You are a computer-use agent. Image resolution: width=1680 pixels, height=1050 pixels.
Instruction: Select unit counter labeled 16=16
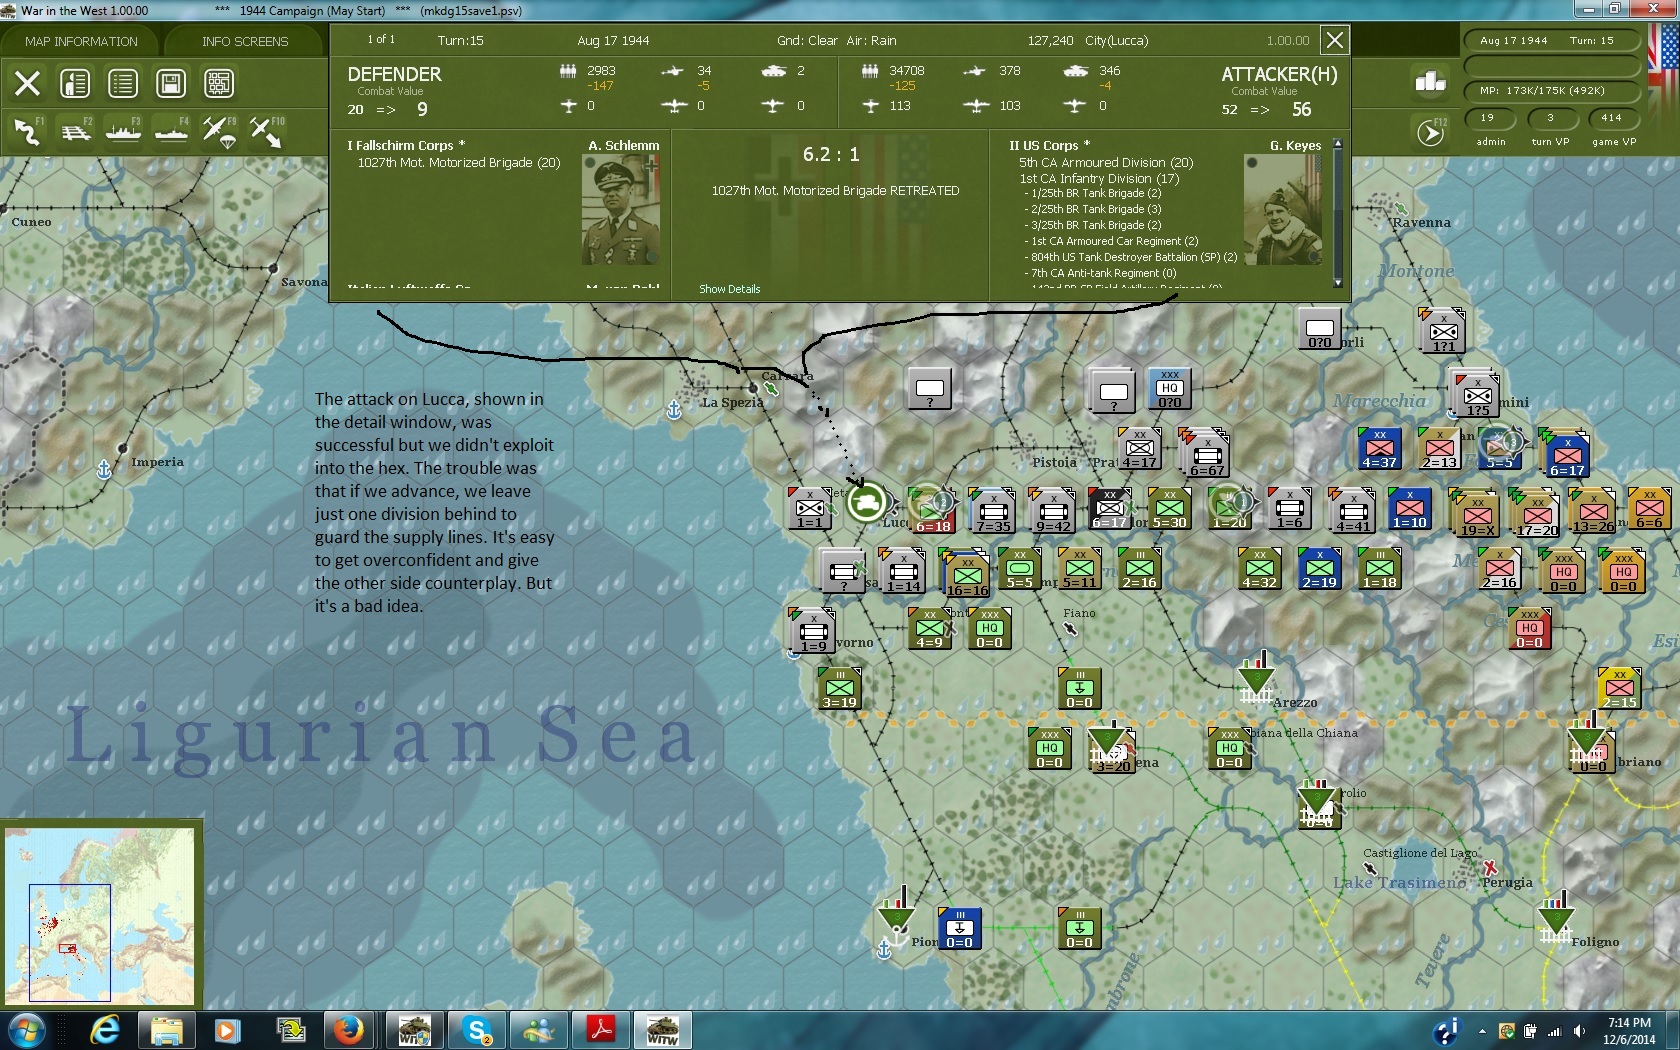tap(966, 573)
